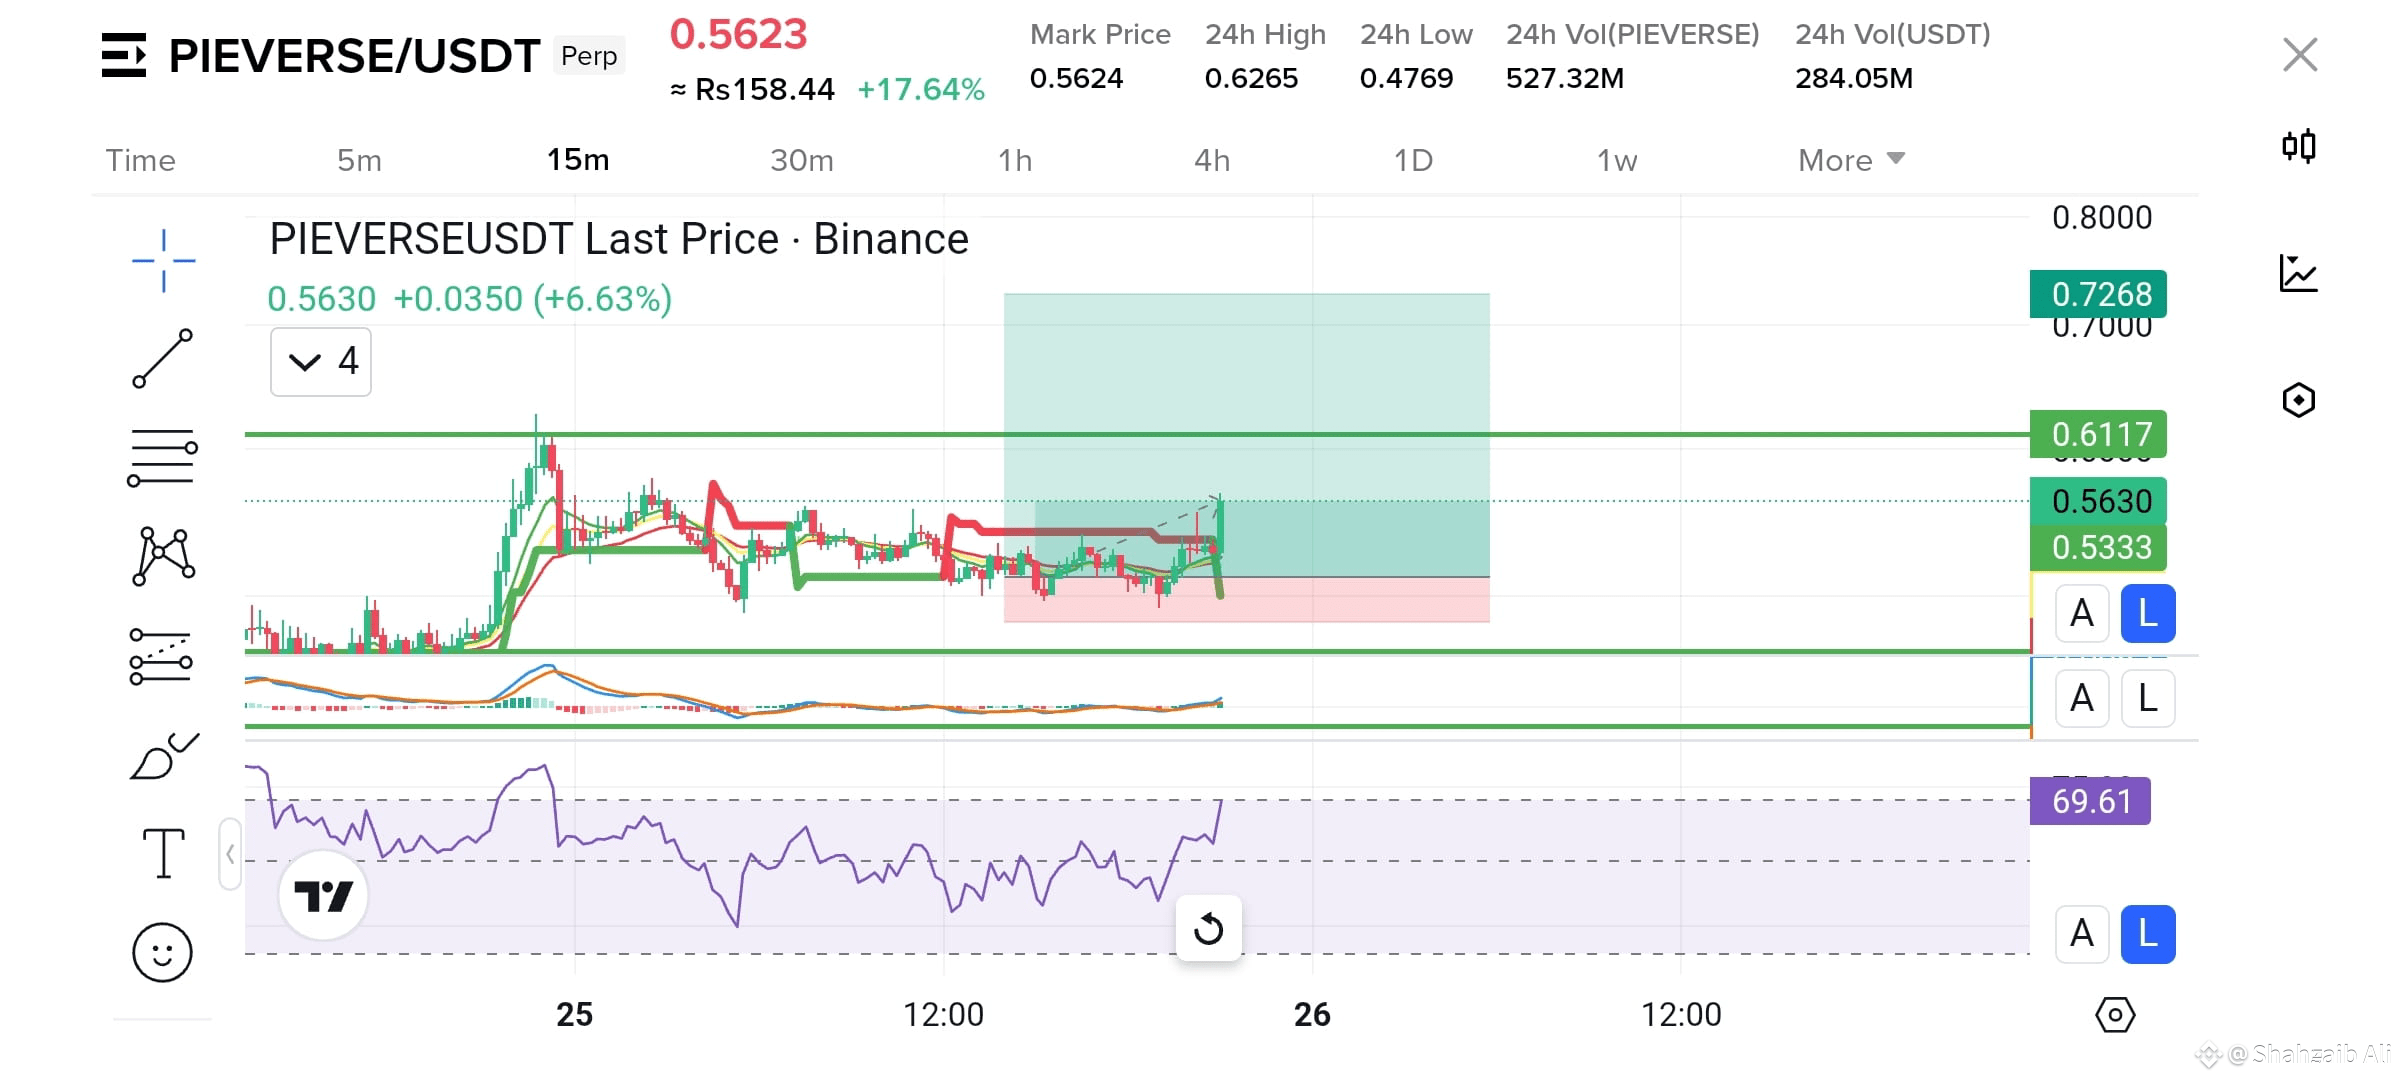Open the long position forecasting tool

point(161,656)
